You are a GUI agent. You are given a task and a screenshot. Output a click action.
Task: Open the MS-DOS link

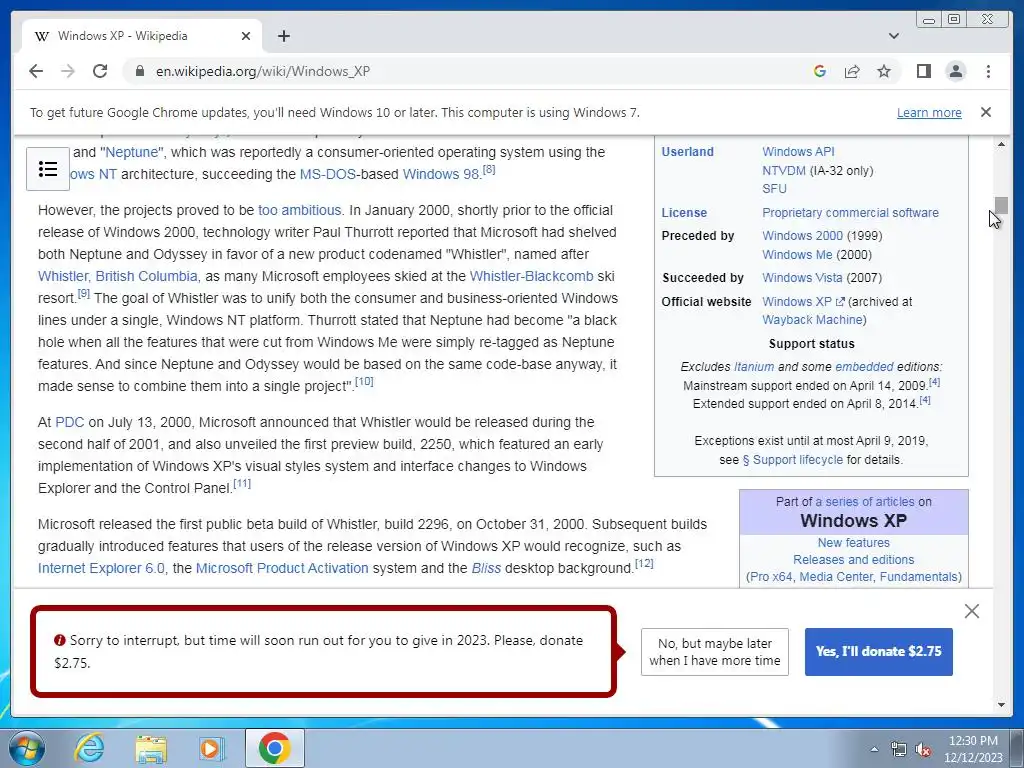[x=328, y=174]
